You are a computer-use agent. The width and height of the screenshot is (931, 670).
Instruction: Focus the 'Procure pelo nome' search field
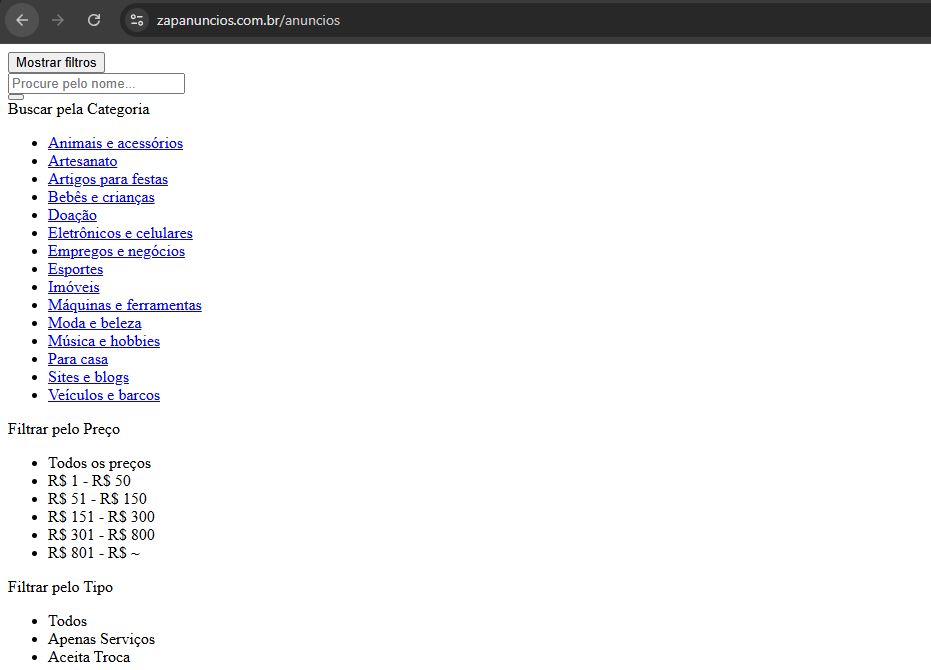[x=96, y=84]
